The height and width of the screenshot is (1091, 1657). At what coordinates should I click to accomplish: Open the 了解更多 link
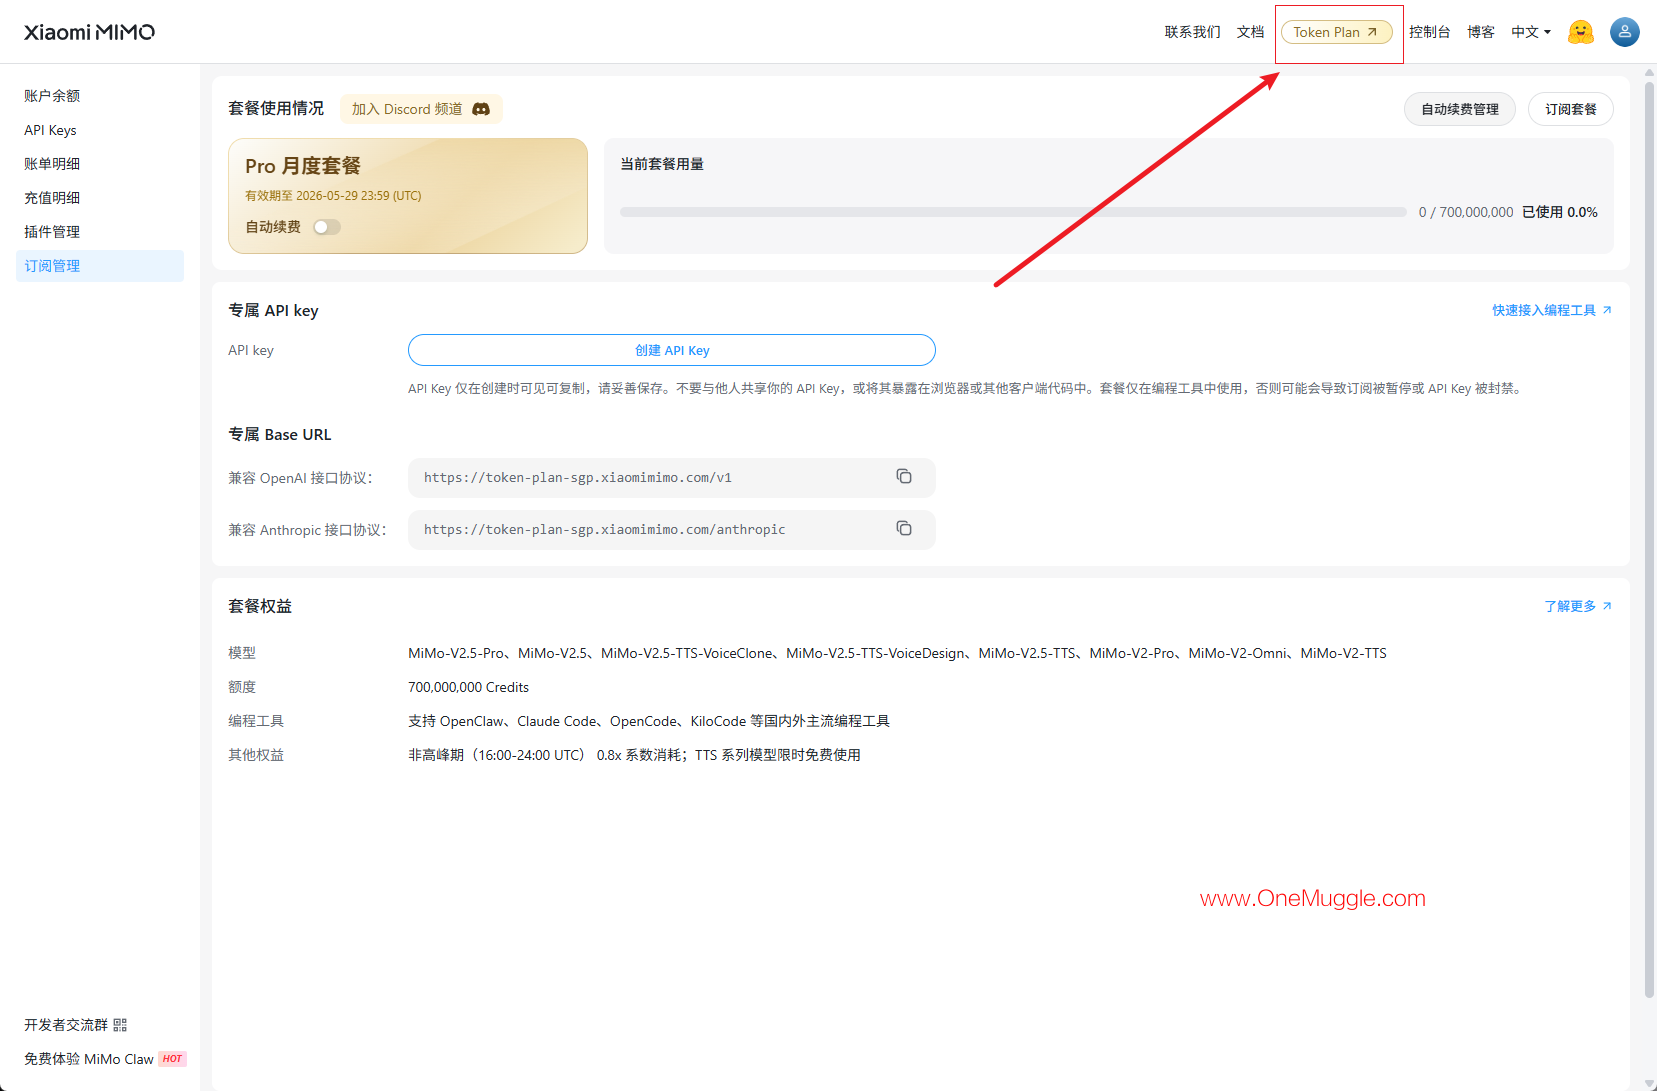1578,606
